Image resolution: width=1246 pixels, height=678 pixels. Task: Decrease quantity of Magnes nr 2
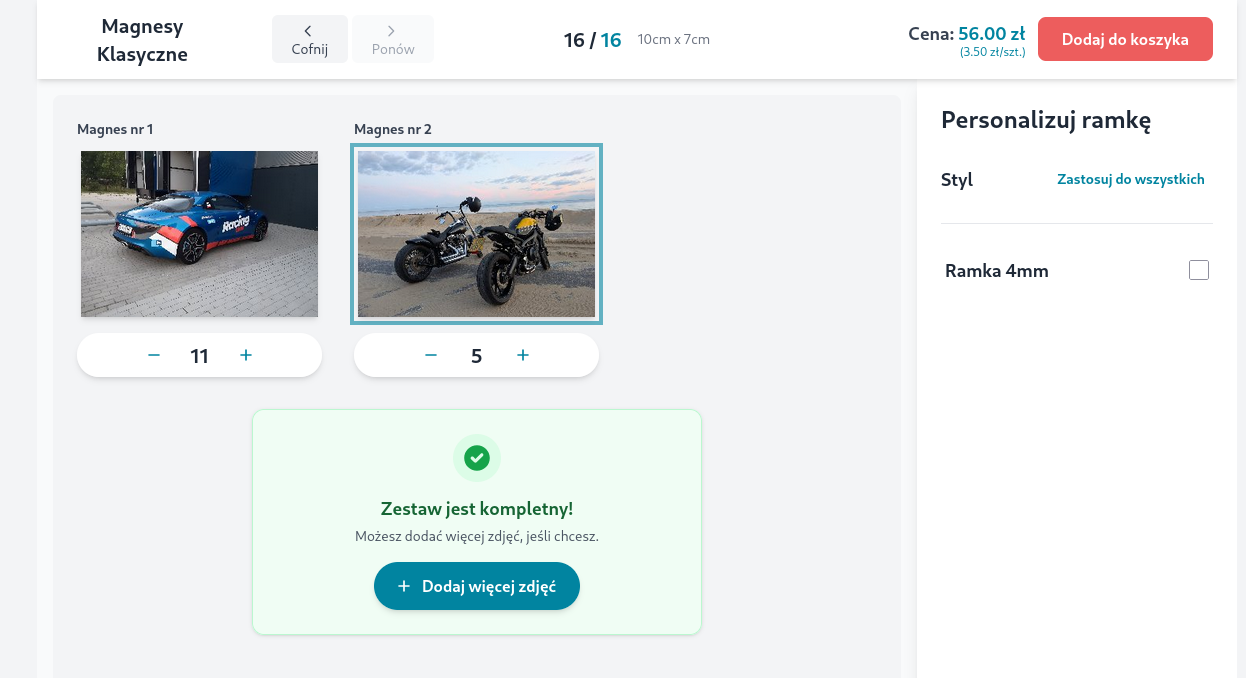[x=431, y=355]
